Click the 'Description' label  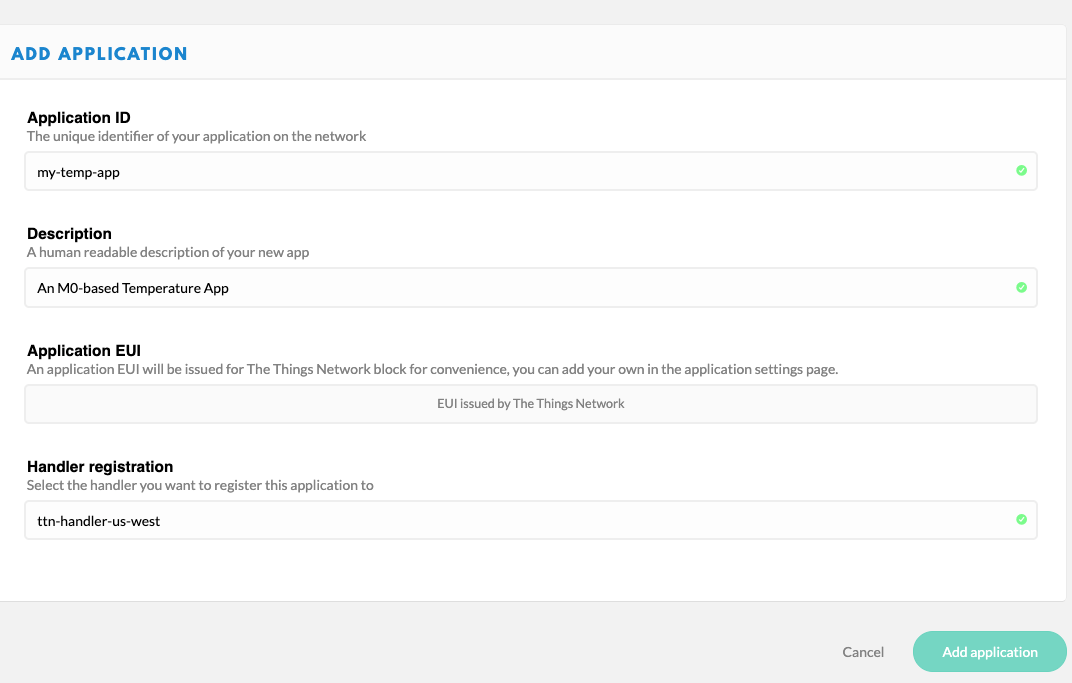tap(69, 234)
